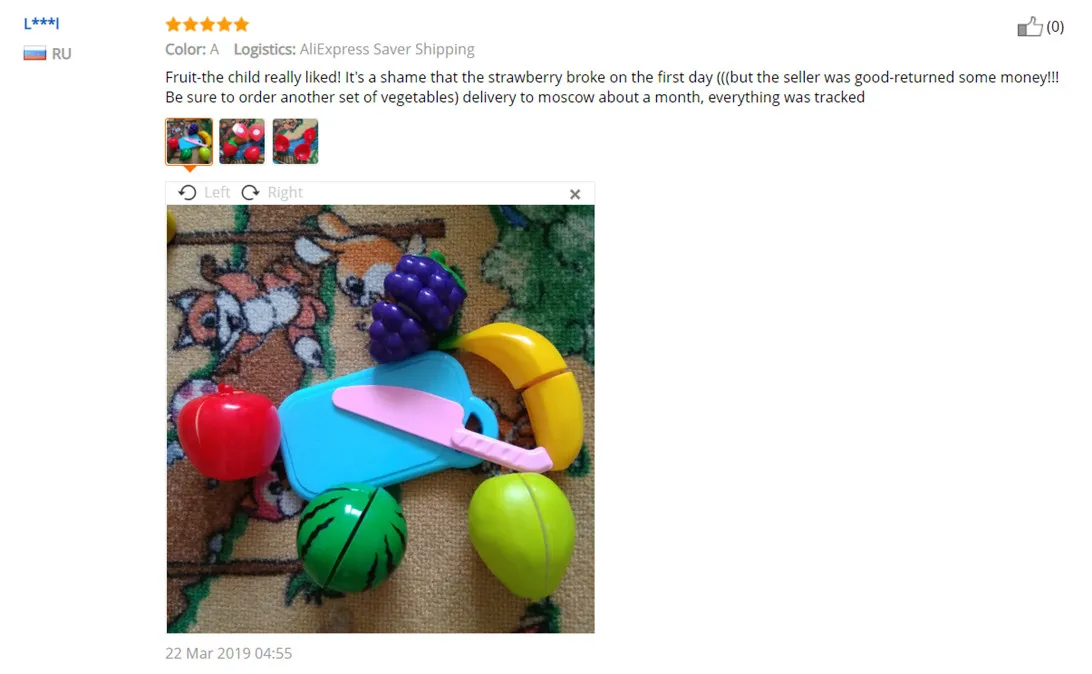Screen dimensions: 1092x674
Task: Click the fifth orange rating star
Action: tap(241, 24)
